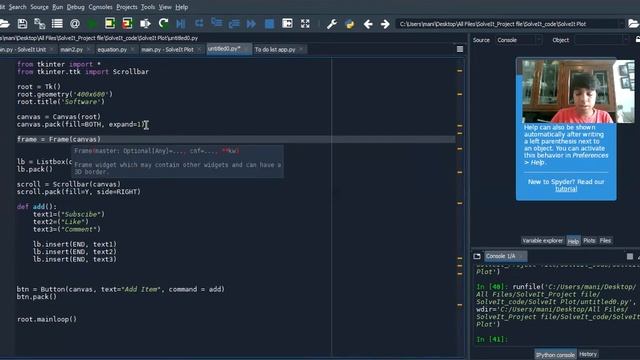Screen dimensions: 640x360
Task: Open the PYTHONPATH manager Python icon
Action: point(350,24)
